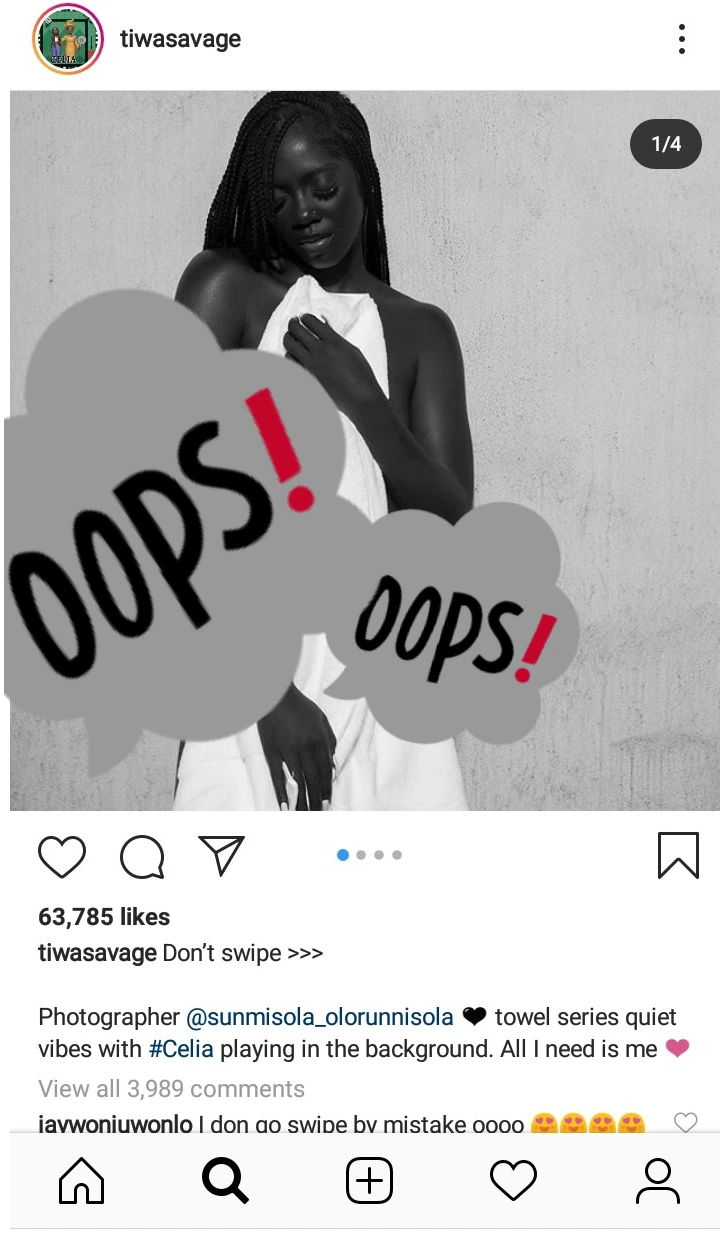
Task: Open the Activity heart tab in the bottom bar
Action: click(514, 1181)
